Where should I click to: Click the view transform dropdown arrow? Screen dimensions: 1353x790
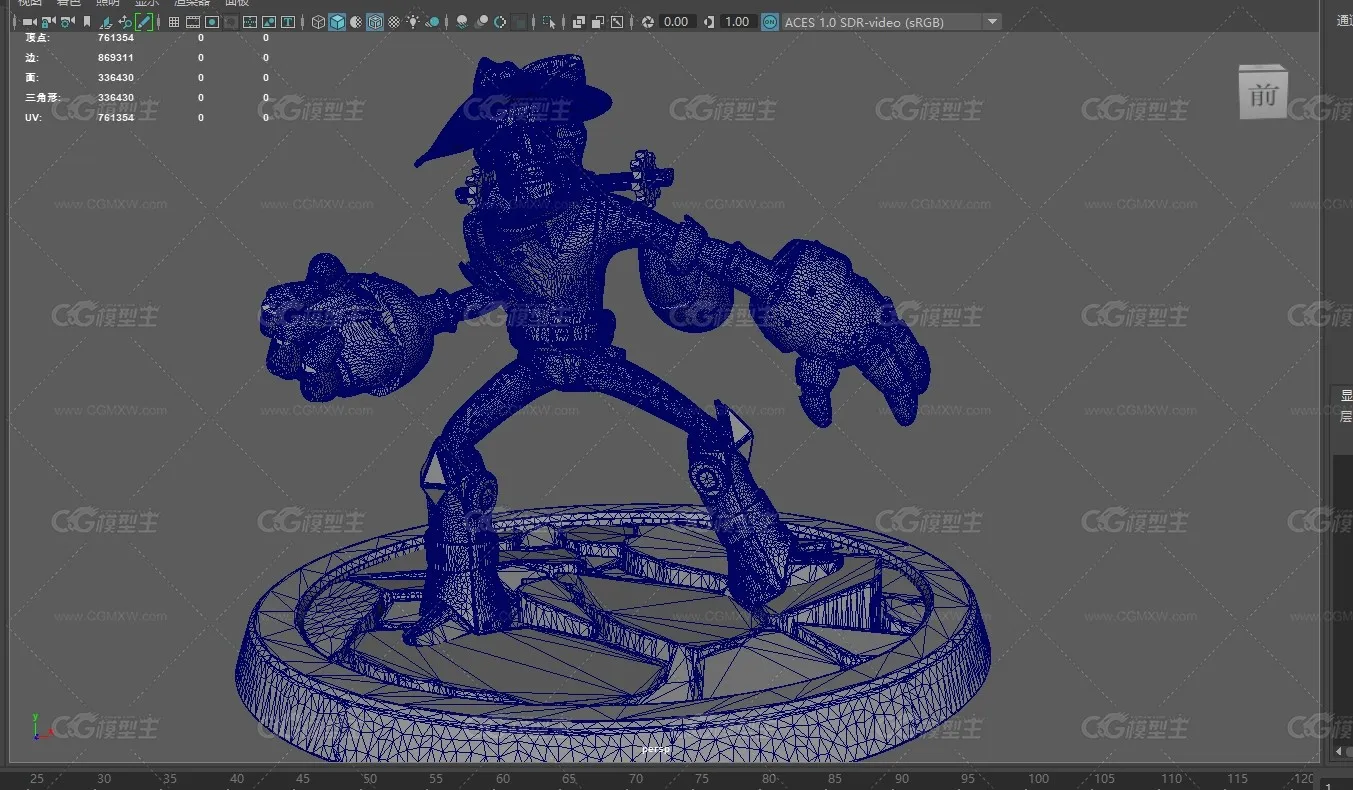[x=992, y=22]
